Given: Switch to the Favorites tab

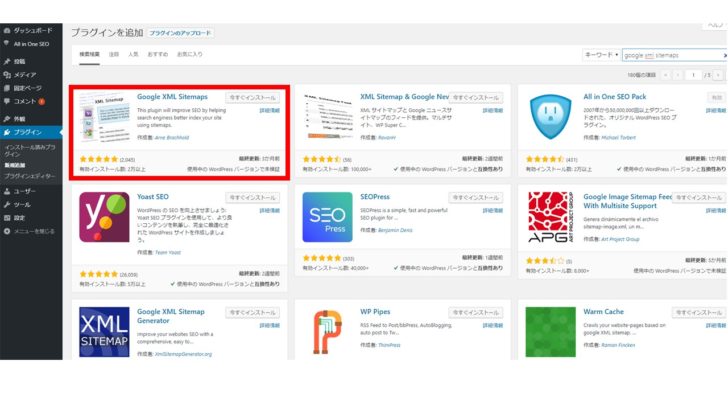Looking at the screenshot, I should click(x=189, y=55).
